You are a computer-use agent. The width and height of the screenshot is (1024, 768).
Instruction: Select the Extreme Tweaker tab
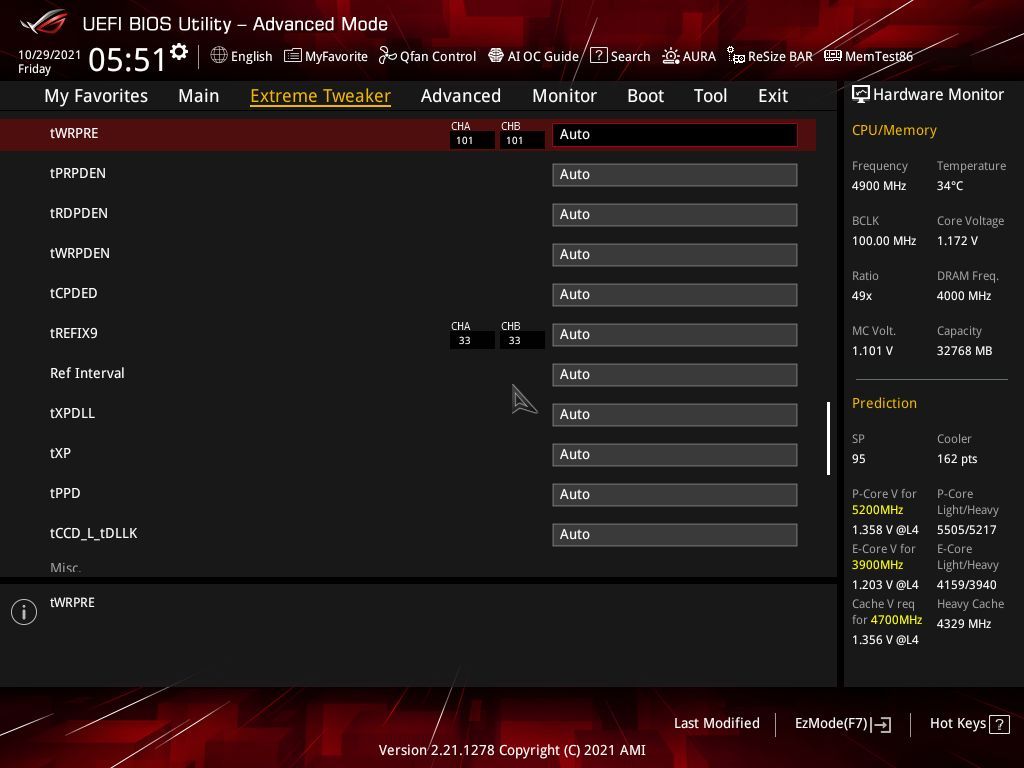pyautogui.click(x=321, y=96)
